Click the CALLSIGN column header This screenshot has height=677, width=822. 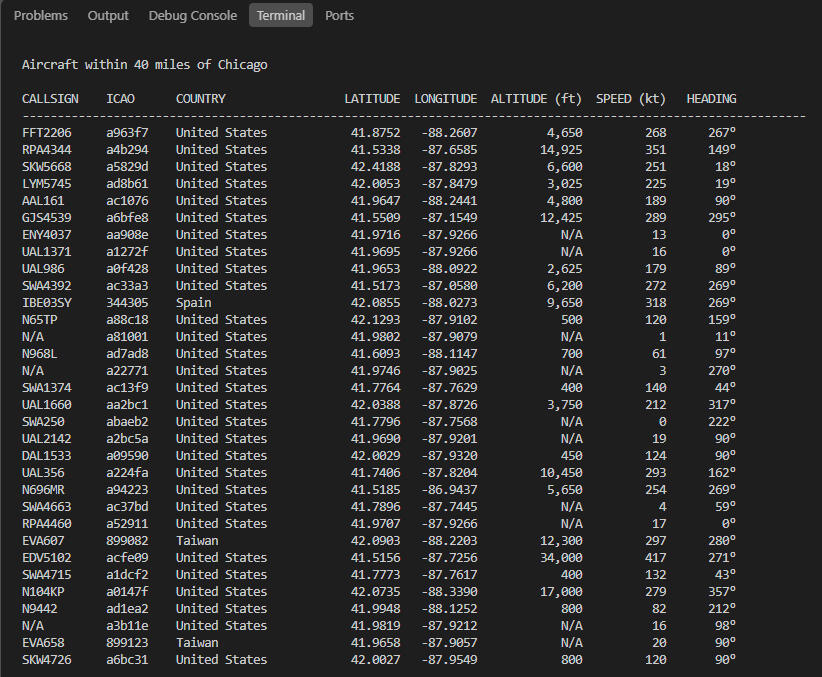click(50, 99)
